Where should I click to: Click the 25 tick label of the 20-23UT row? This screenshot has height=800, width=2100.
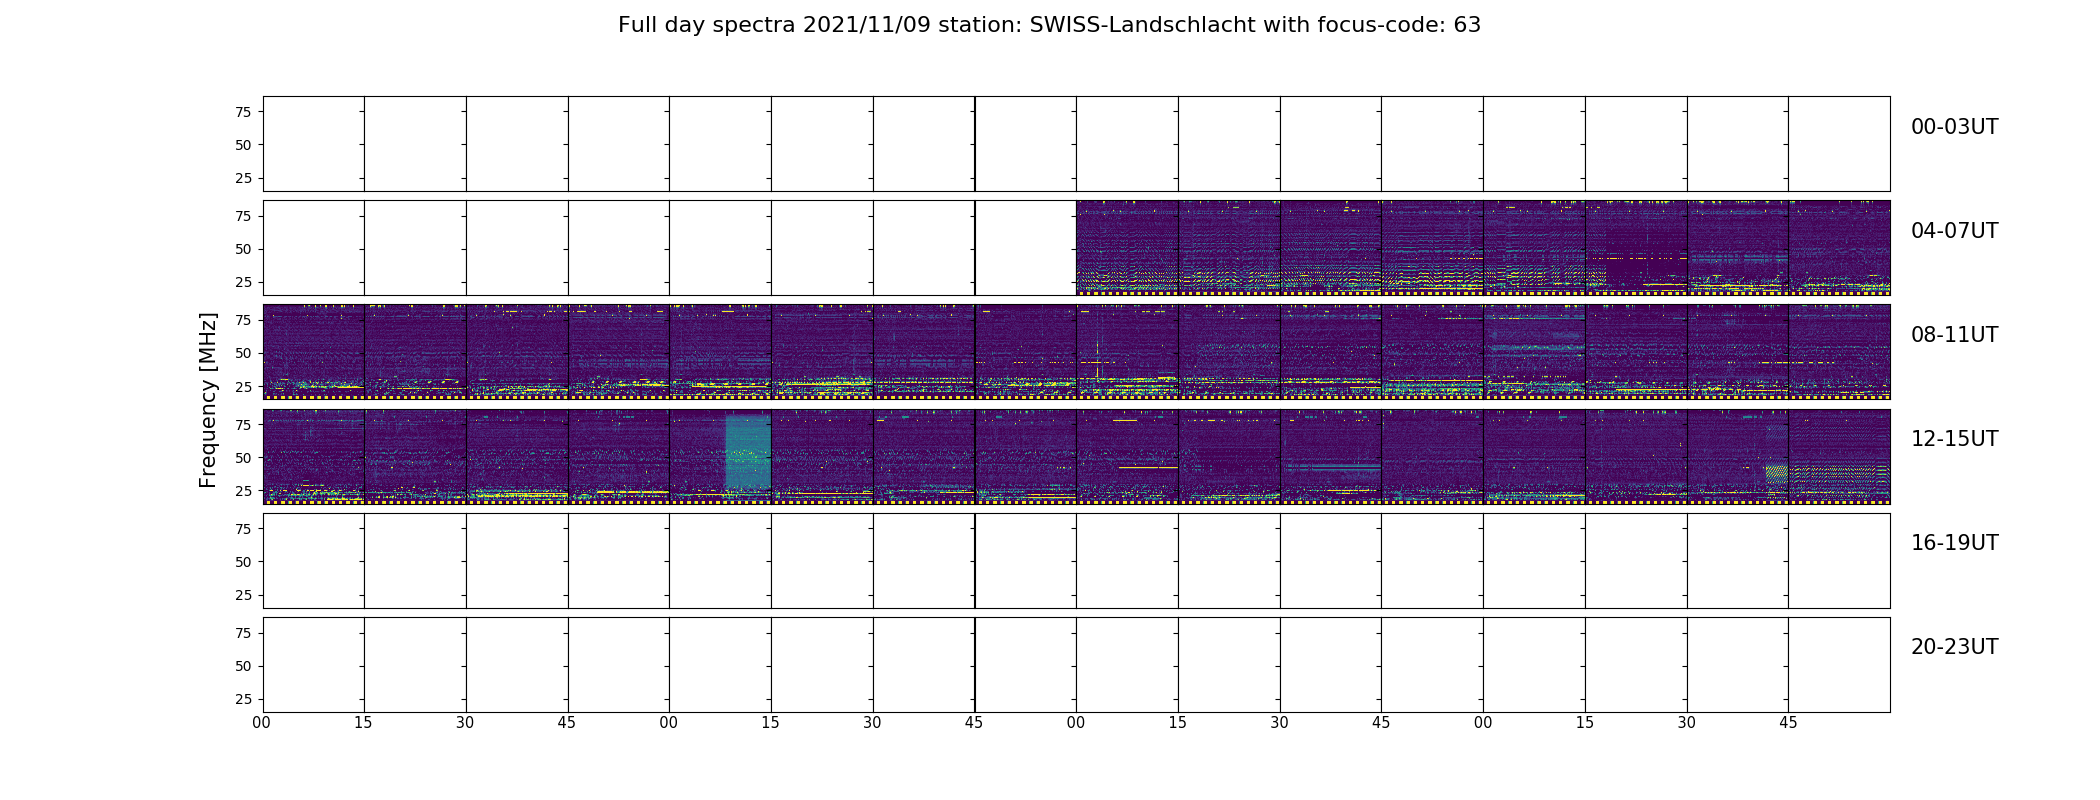coord(243,699)
